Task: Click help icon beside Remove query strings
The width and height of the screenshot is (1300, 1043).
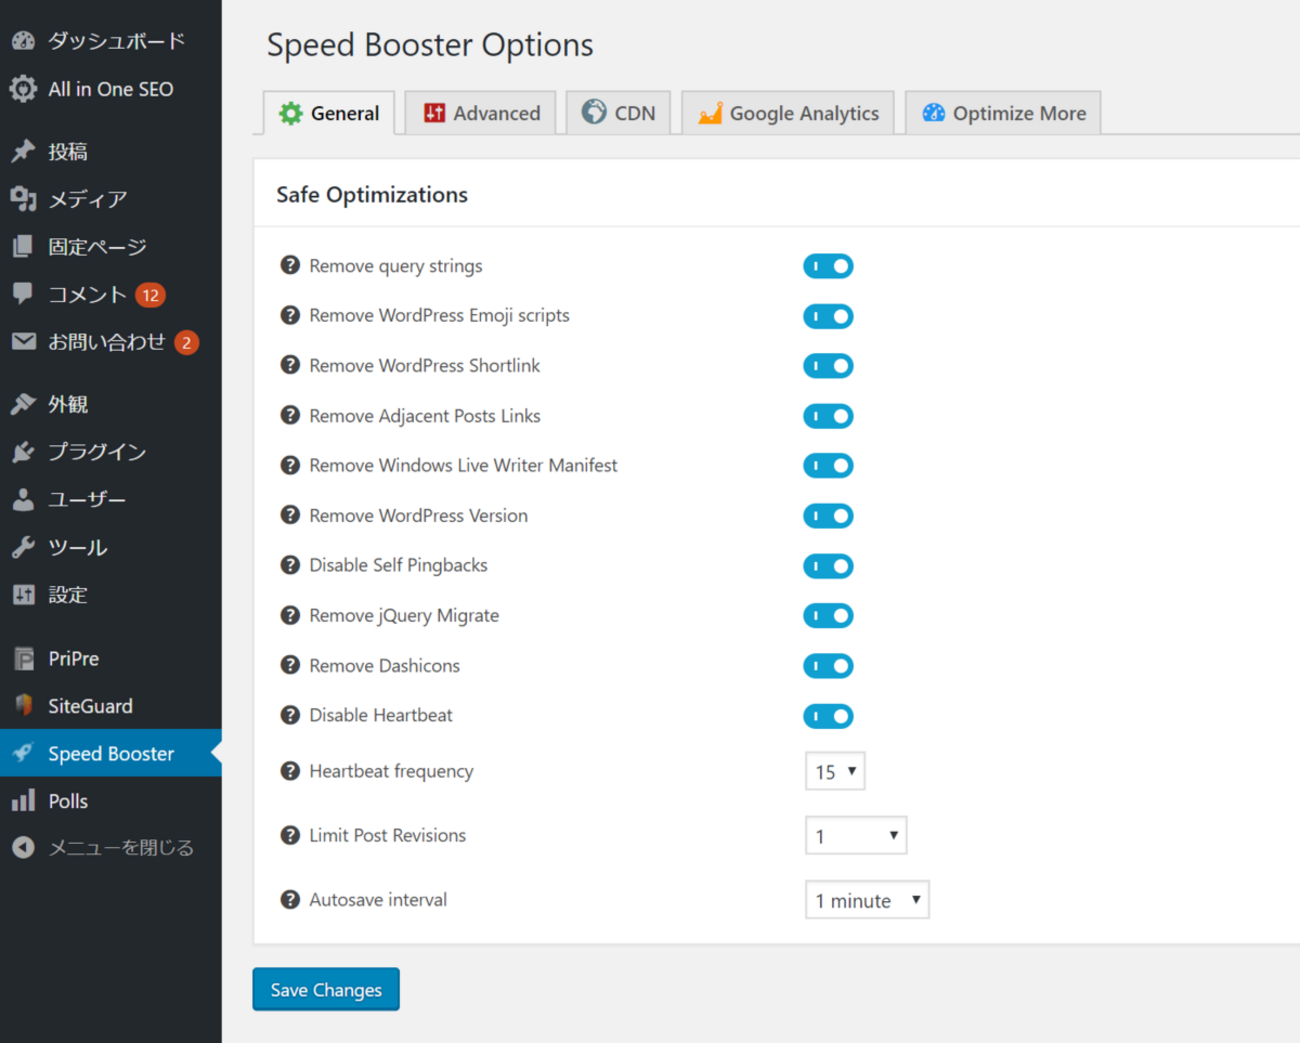Action: click(x=290, y=265)
